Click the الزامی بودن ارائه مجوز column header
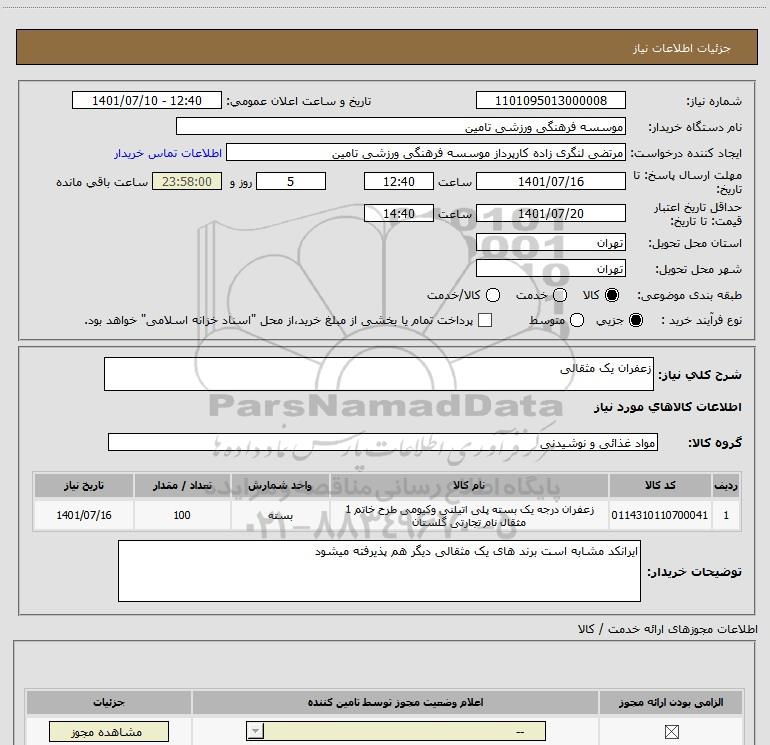The height and width of the screenshot is (745, 770). (x=671, y=702)
